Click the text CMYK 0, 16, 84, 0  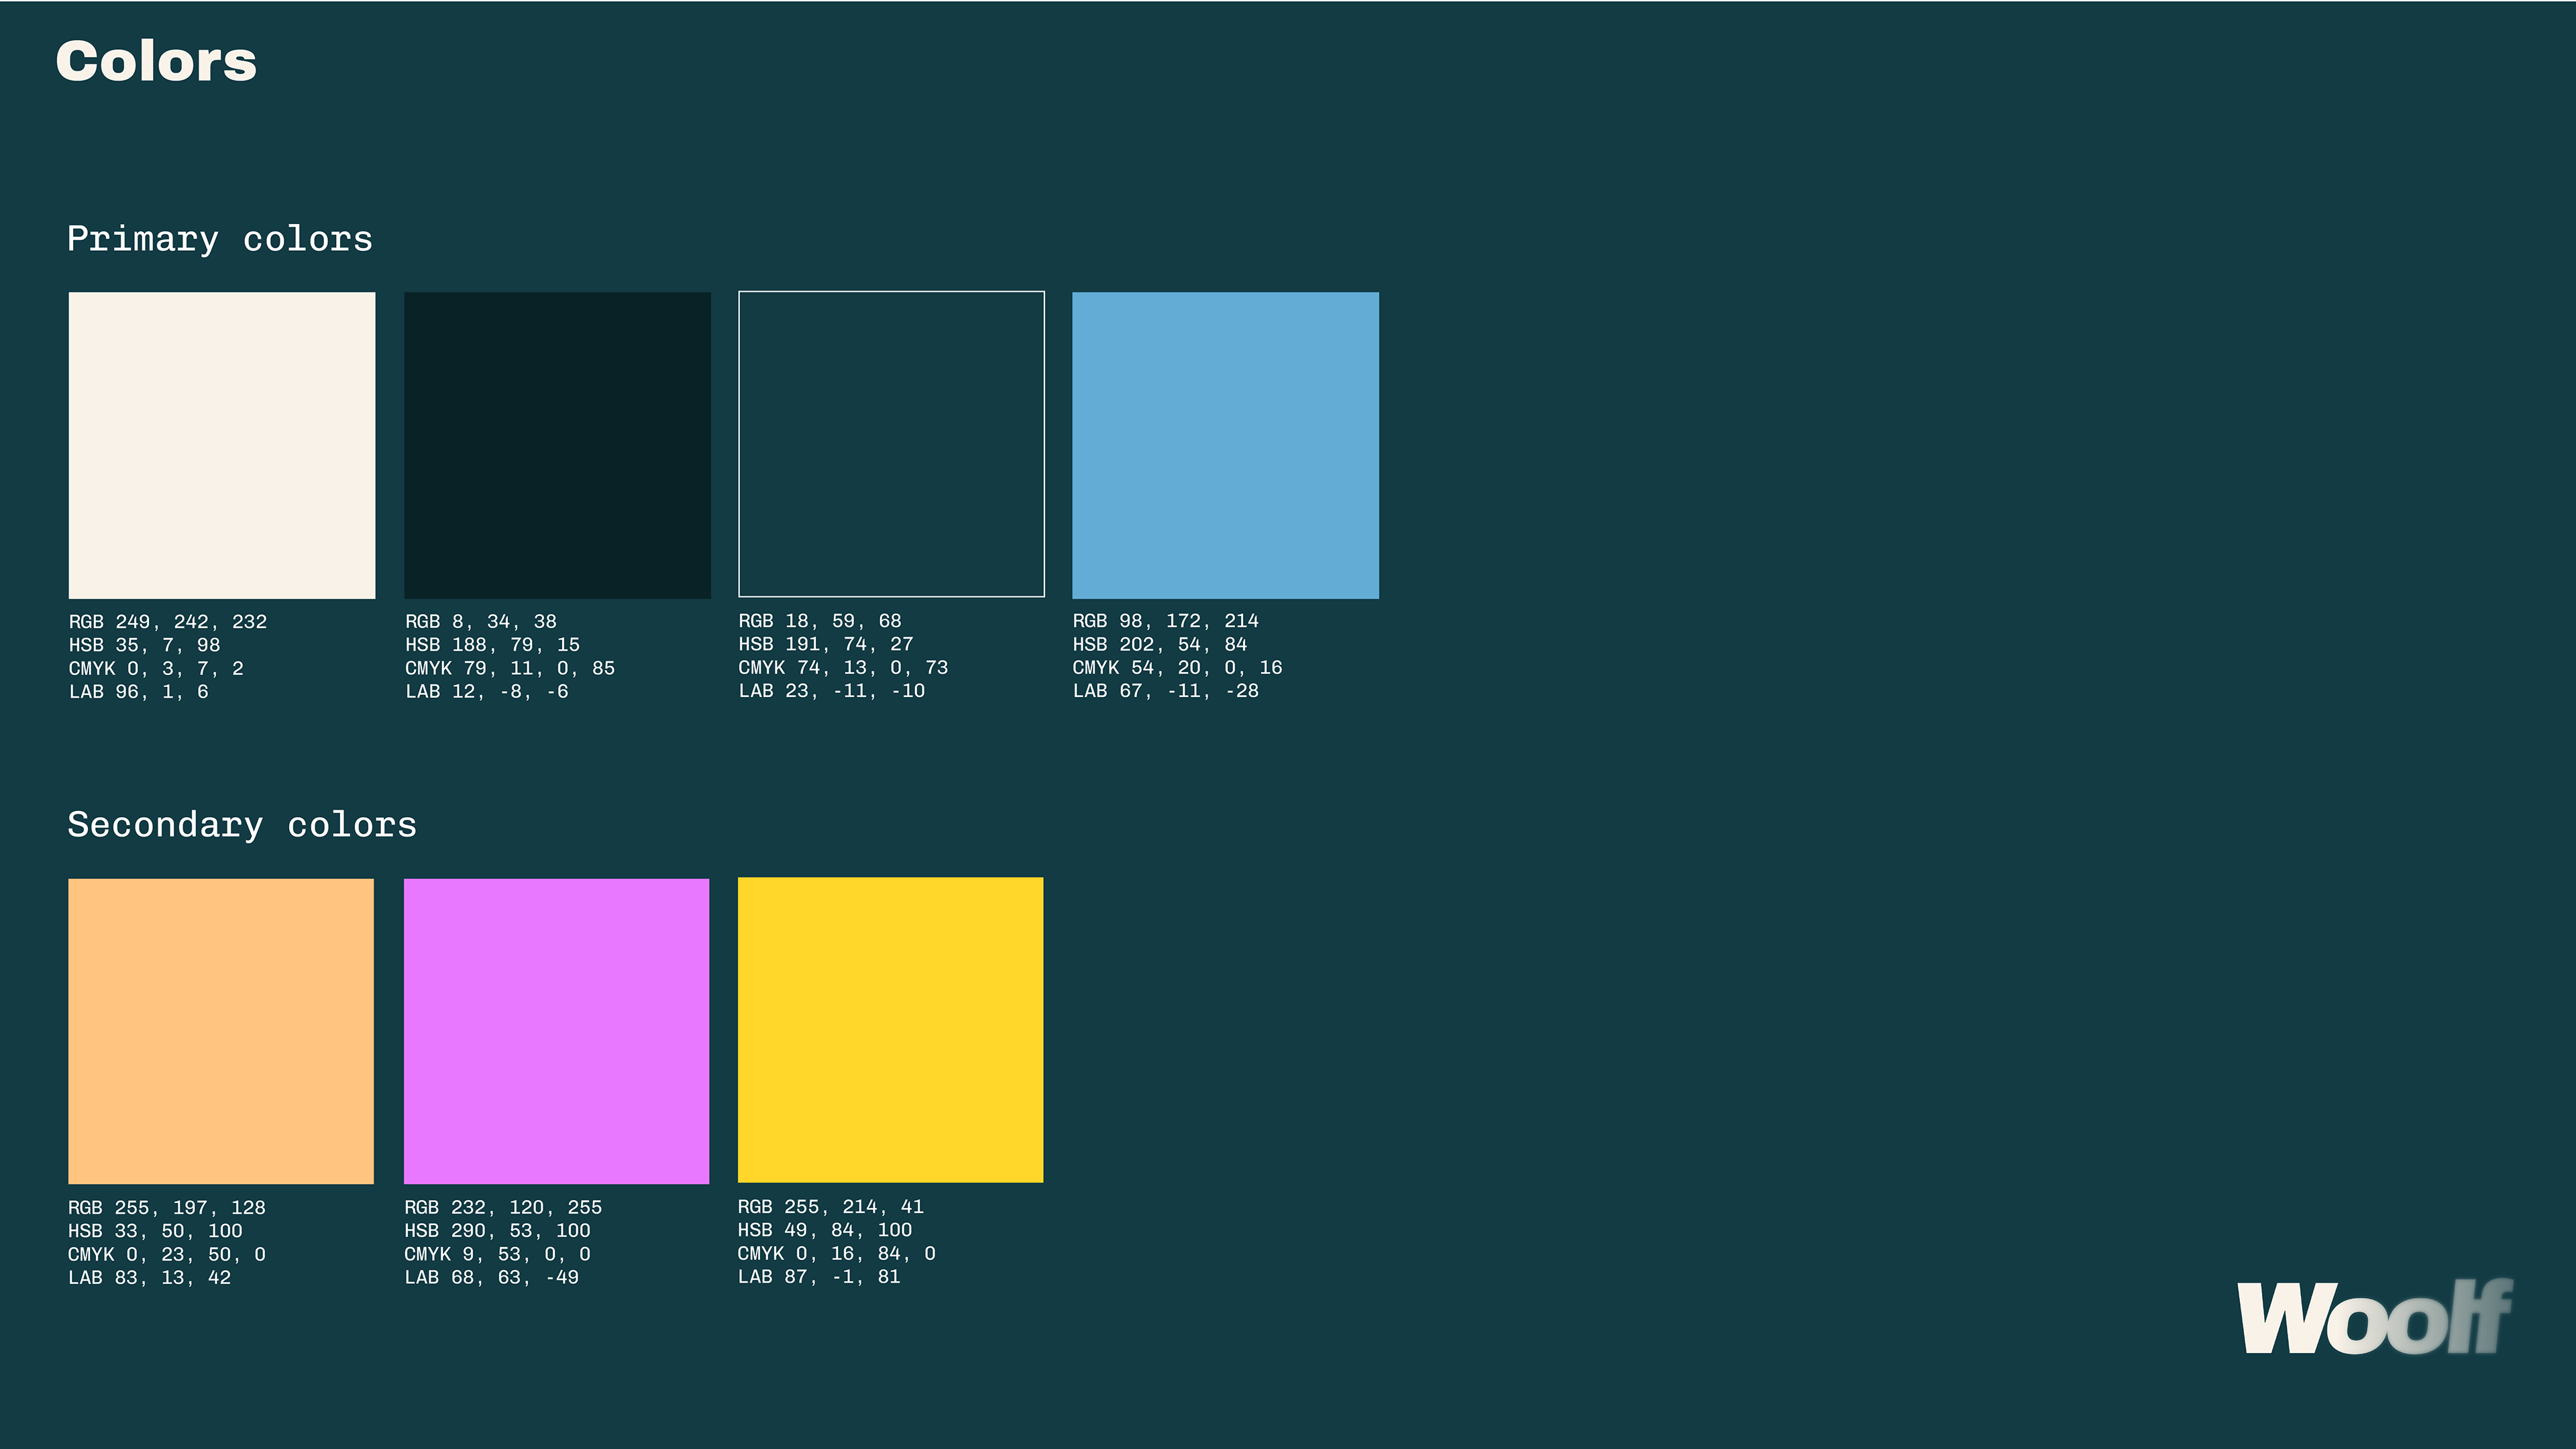click(x=837, y=1253)
